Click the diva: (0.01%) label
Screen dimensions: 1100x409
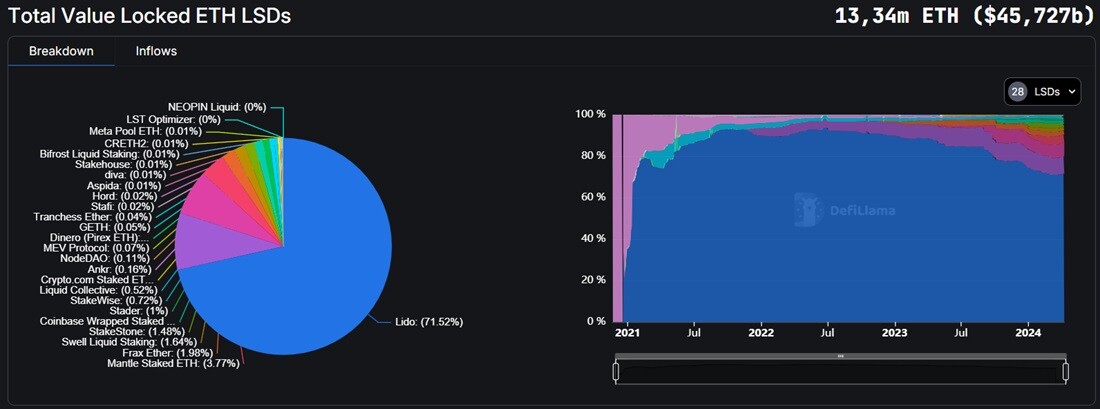(133, 175)
